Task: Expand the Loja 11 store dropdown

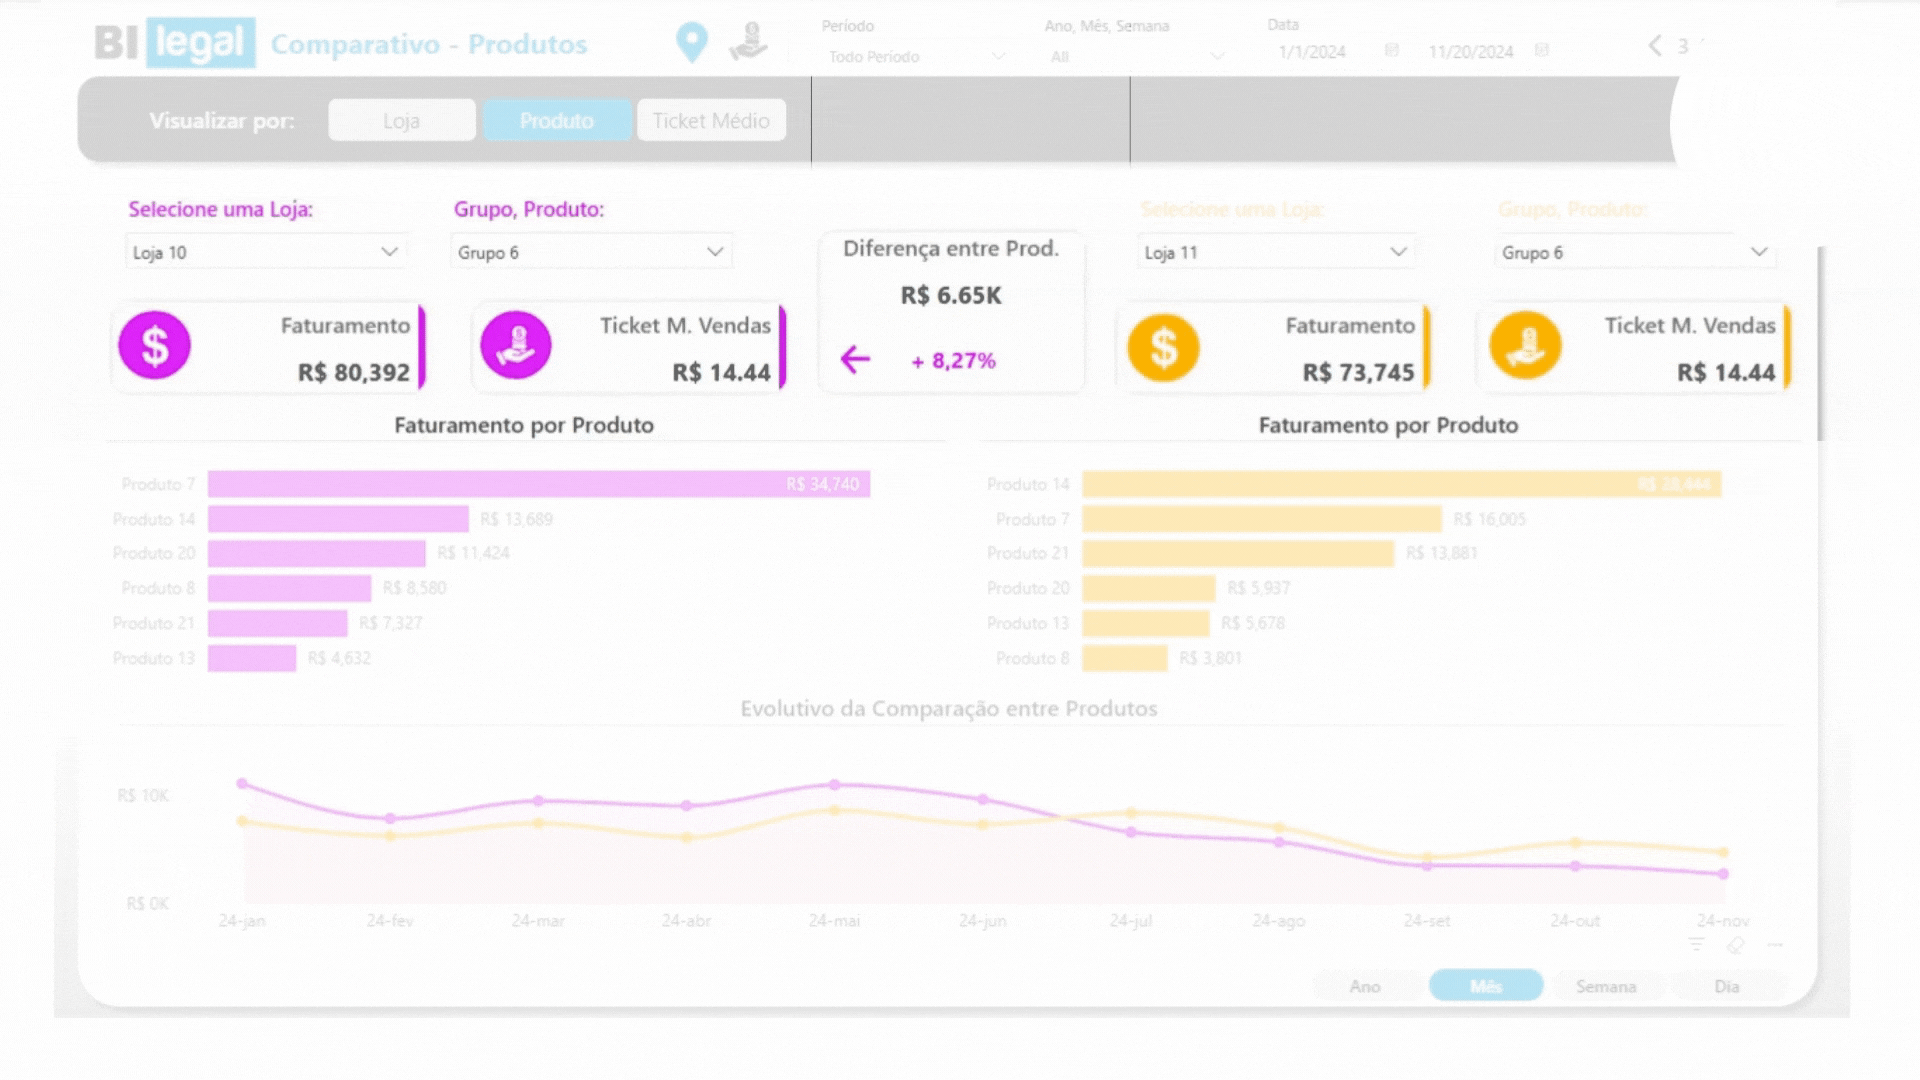Action: click(1398, 252)
